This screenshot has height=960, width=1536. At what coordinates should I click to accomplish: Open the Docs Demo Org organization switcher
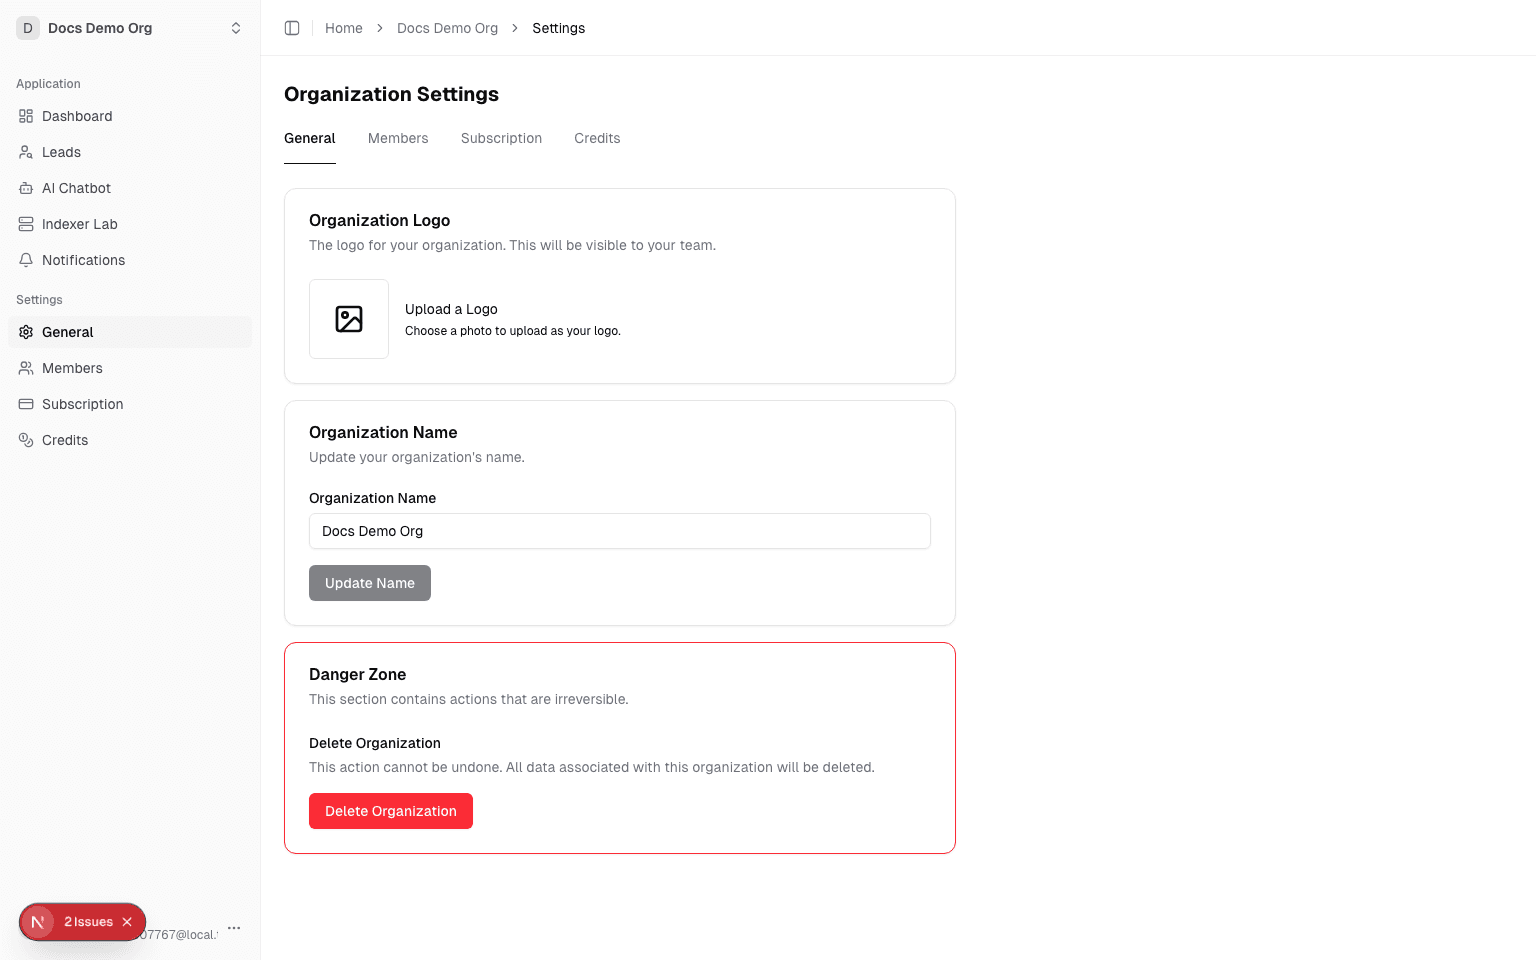(130, 28)
